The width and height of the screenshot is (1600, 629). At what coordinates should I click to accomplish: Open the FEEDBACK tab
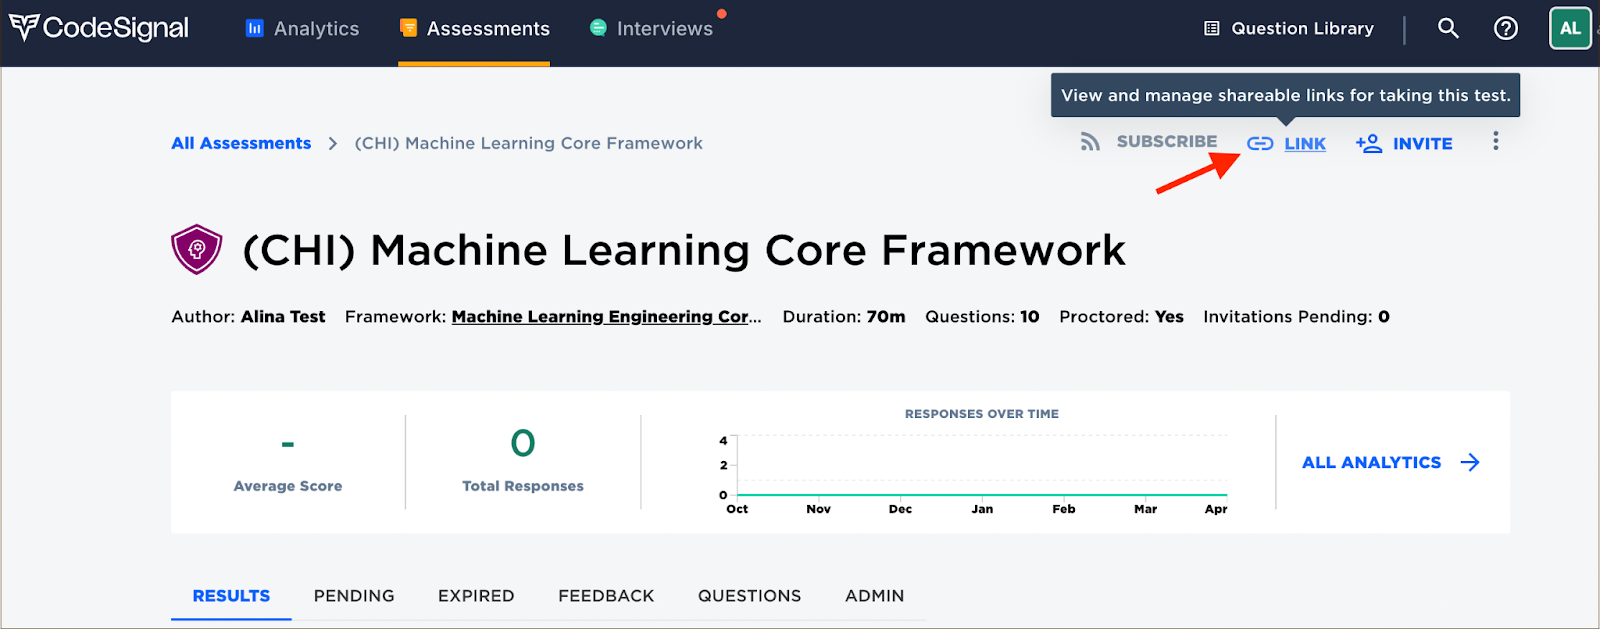[x=606, y=596]
